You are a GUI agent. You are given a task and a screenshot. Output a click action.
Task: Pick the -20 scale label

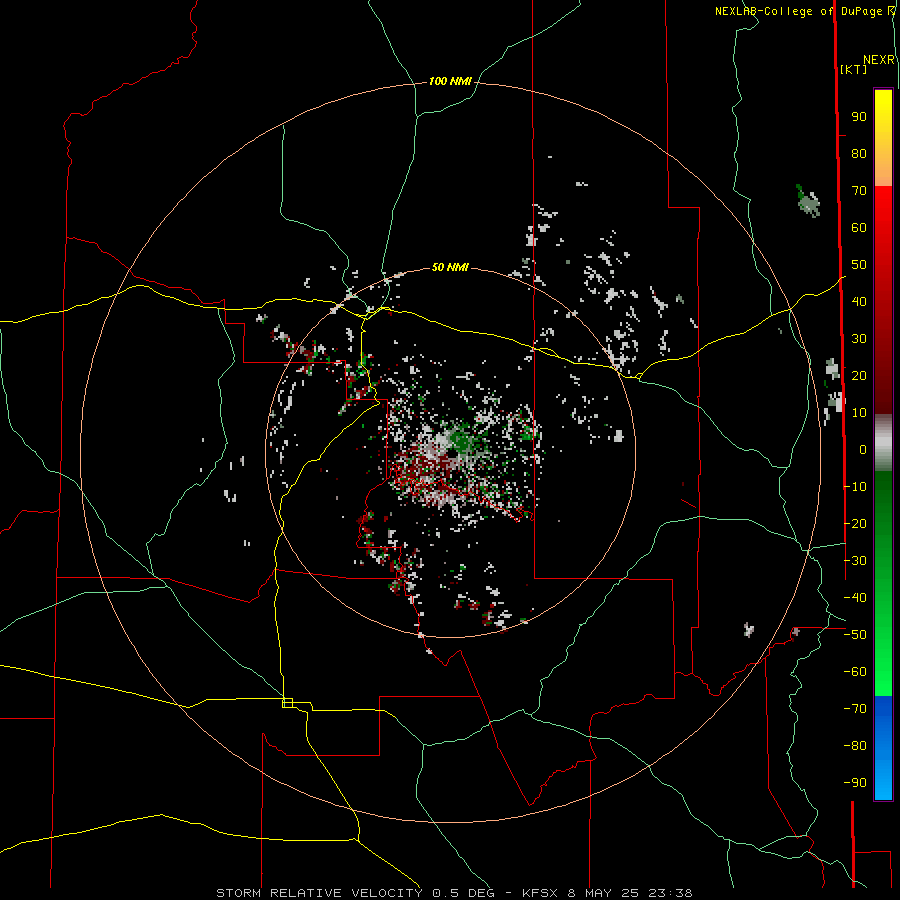click(x=855, y=524)
